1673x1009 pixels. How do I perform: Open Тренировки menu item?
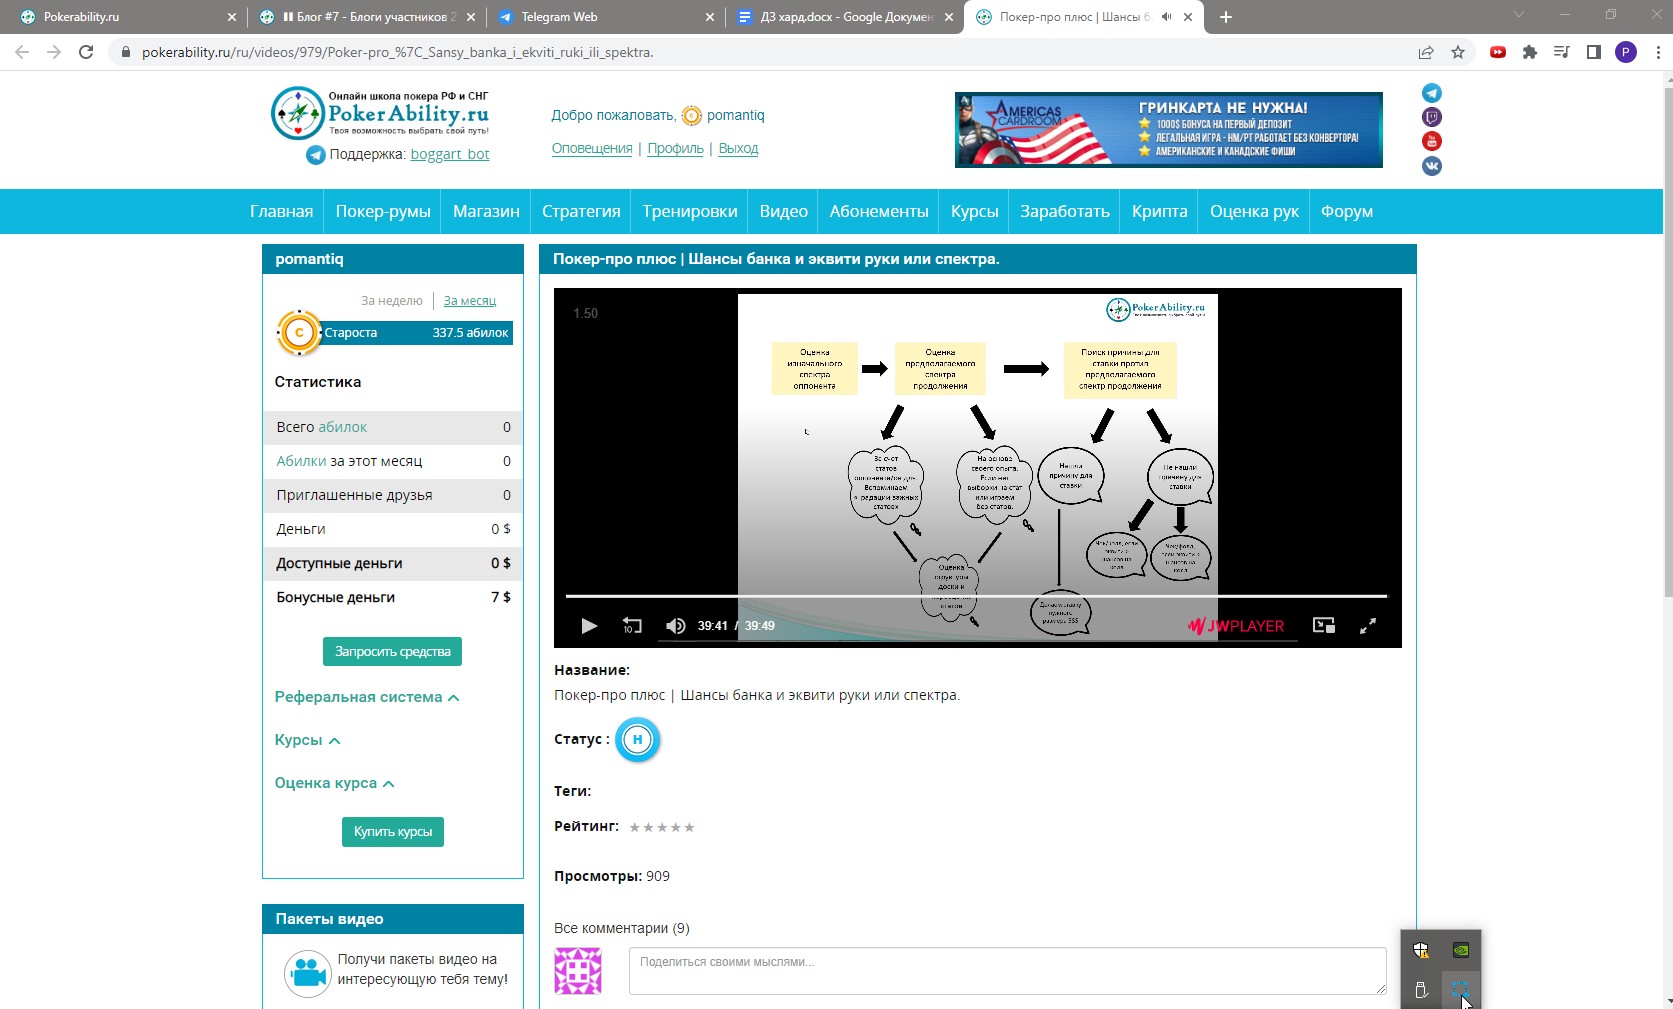[x=690, y=211]
